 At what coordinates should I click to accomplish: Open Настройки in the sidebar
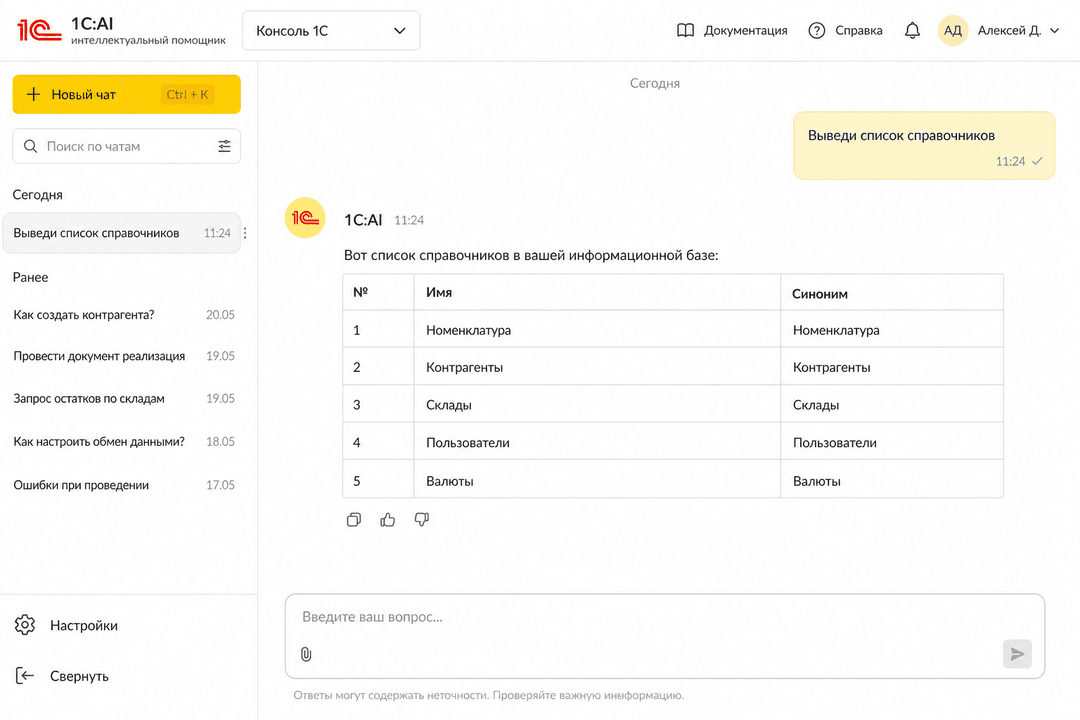[x=66, y=626]
